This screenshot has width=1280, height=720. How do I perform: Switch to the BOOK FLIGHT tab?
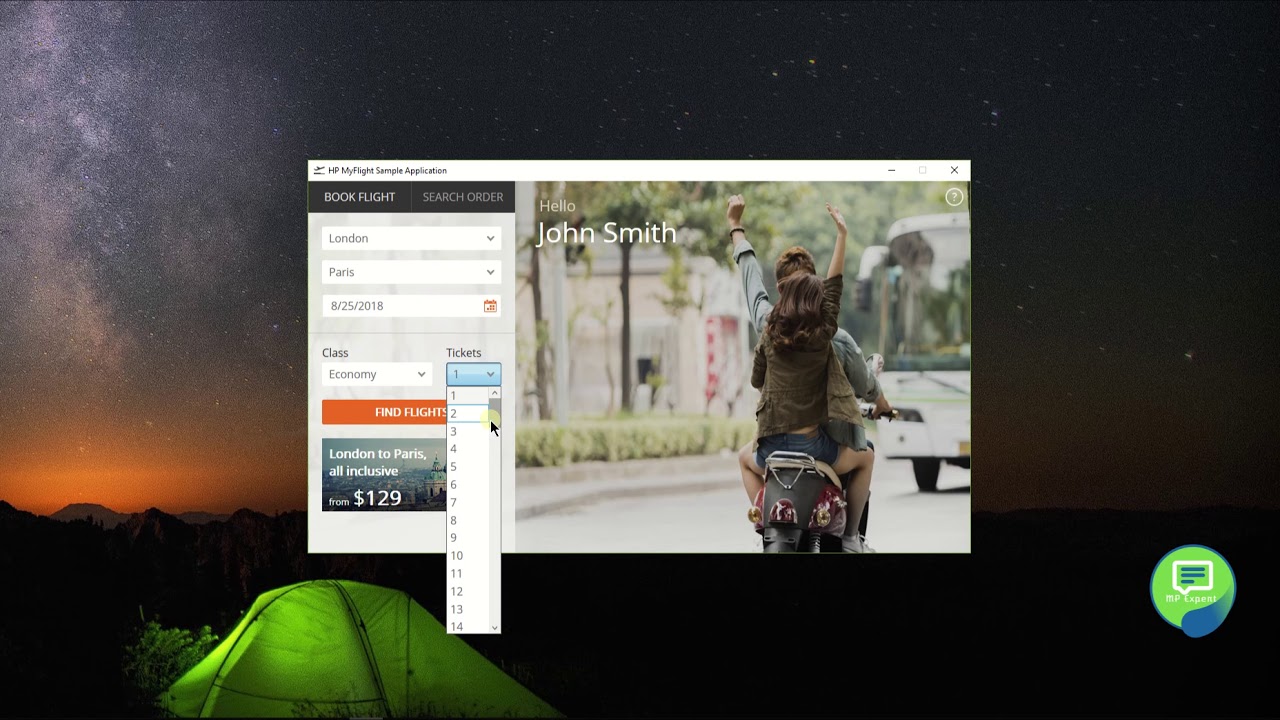359,197
